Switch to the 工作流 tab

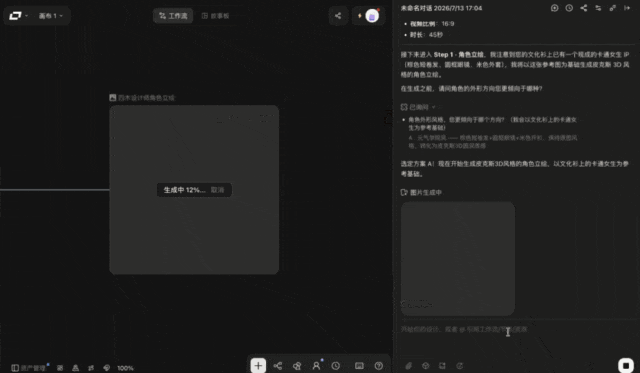tap(173, 16)
